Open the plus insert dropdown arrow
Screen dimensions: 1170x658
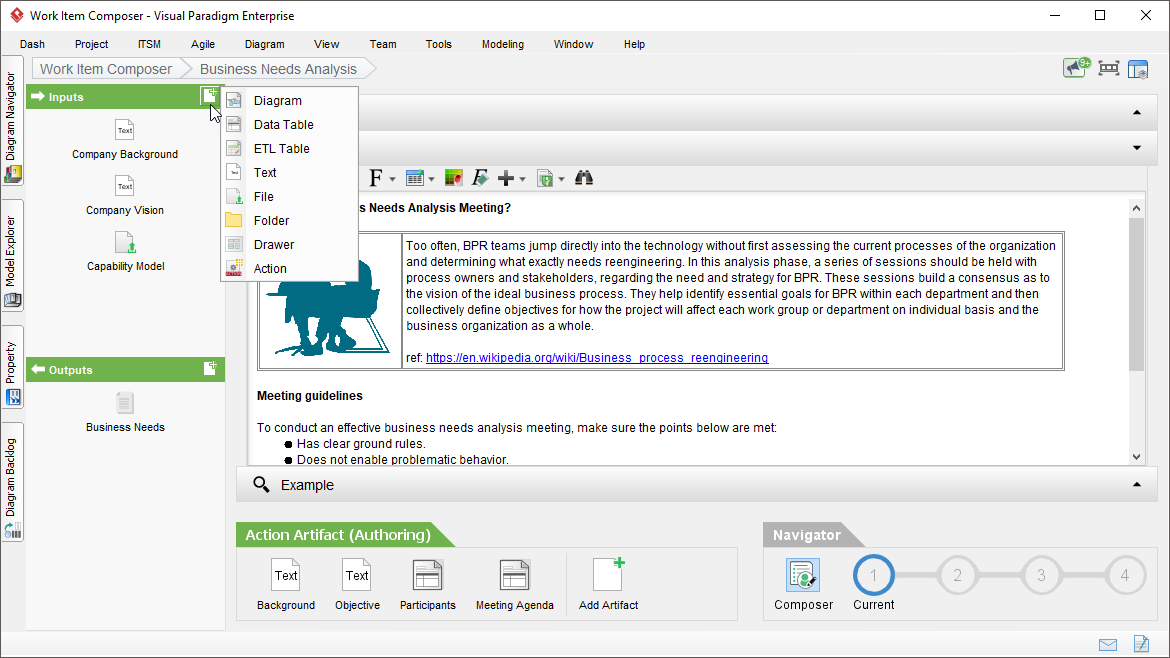(522, 179)
